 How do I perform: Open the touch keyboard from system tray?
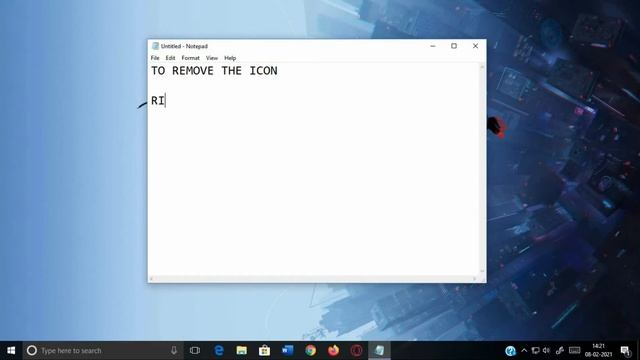pos(574,350)
